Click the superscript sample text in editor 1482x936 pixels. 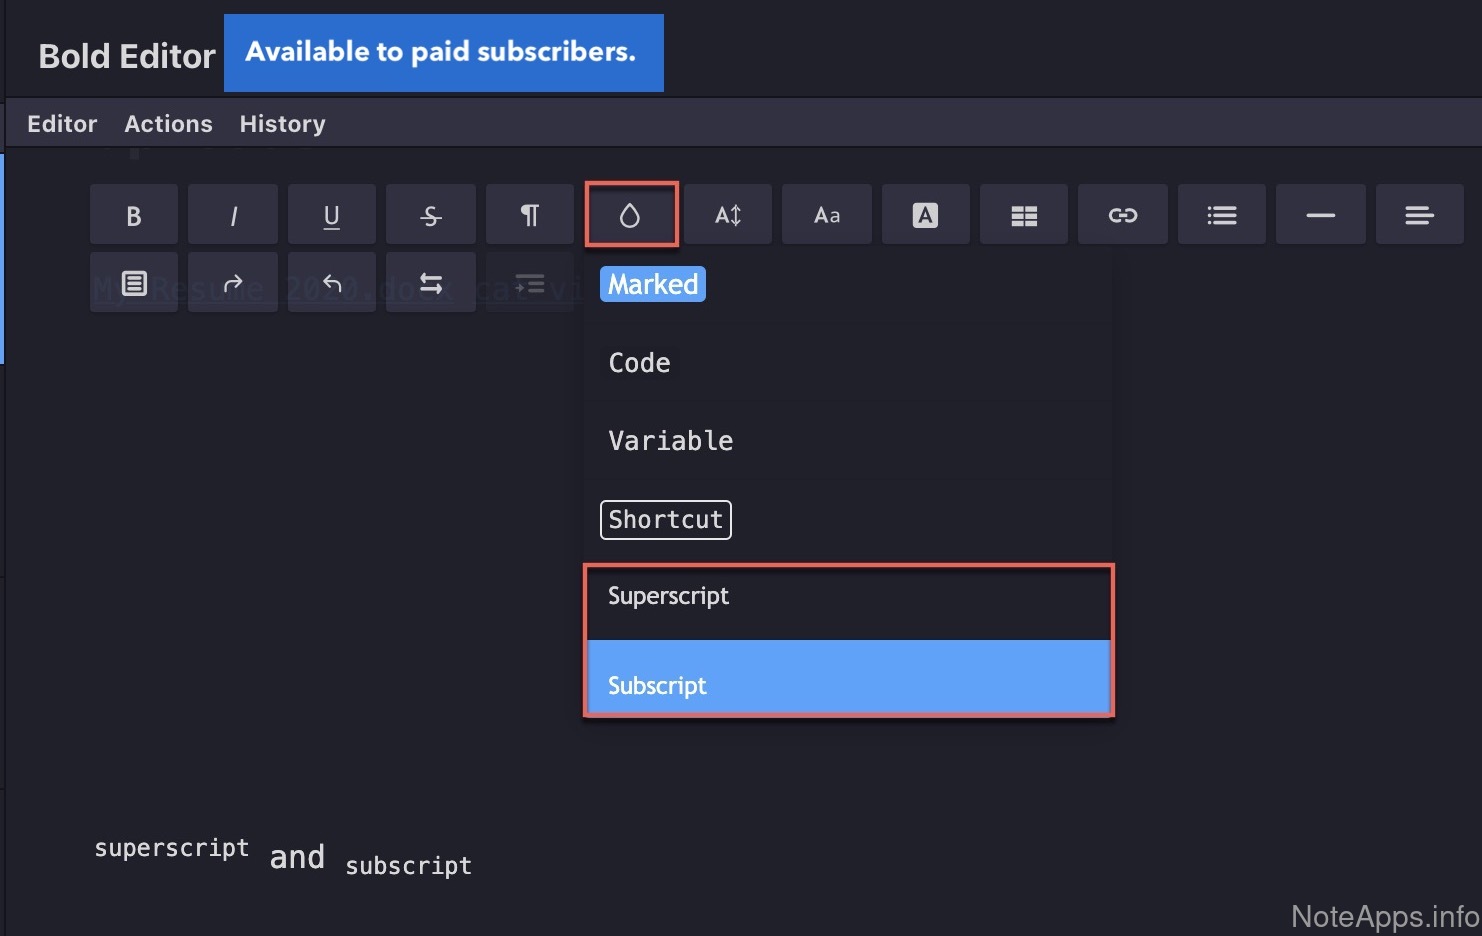[x=172, y=848]
